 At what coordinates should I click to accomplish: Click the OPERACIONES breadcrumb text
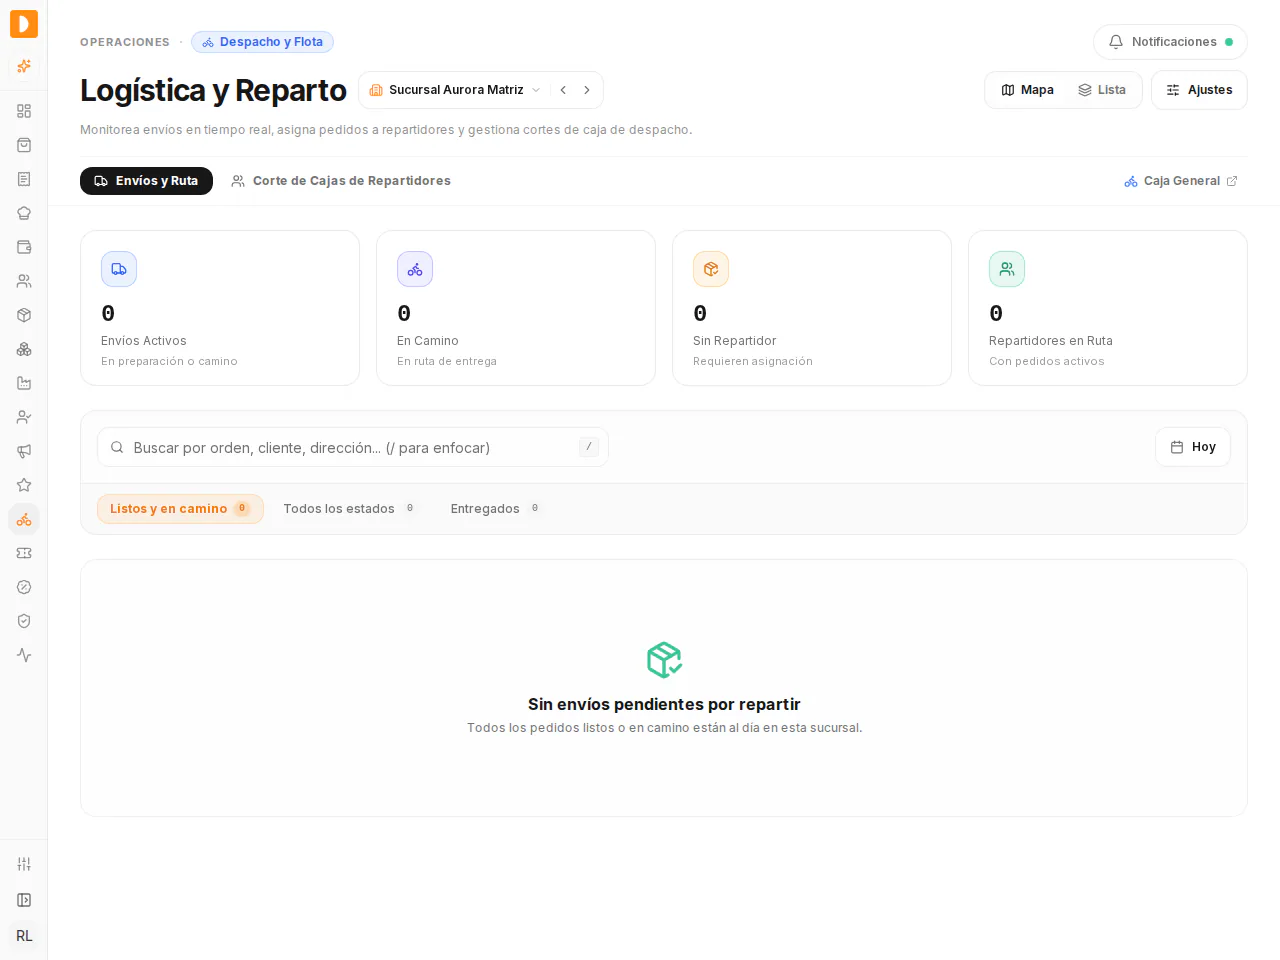click(125, 42)
